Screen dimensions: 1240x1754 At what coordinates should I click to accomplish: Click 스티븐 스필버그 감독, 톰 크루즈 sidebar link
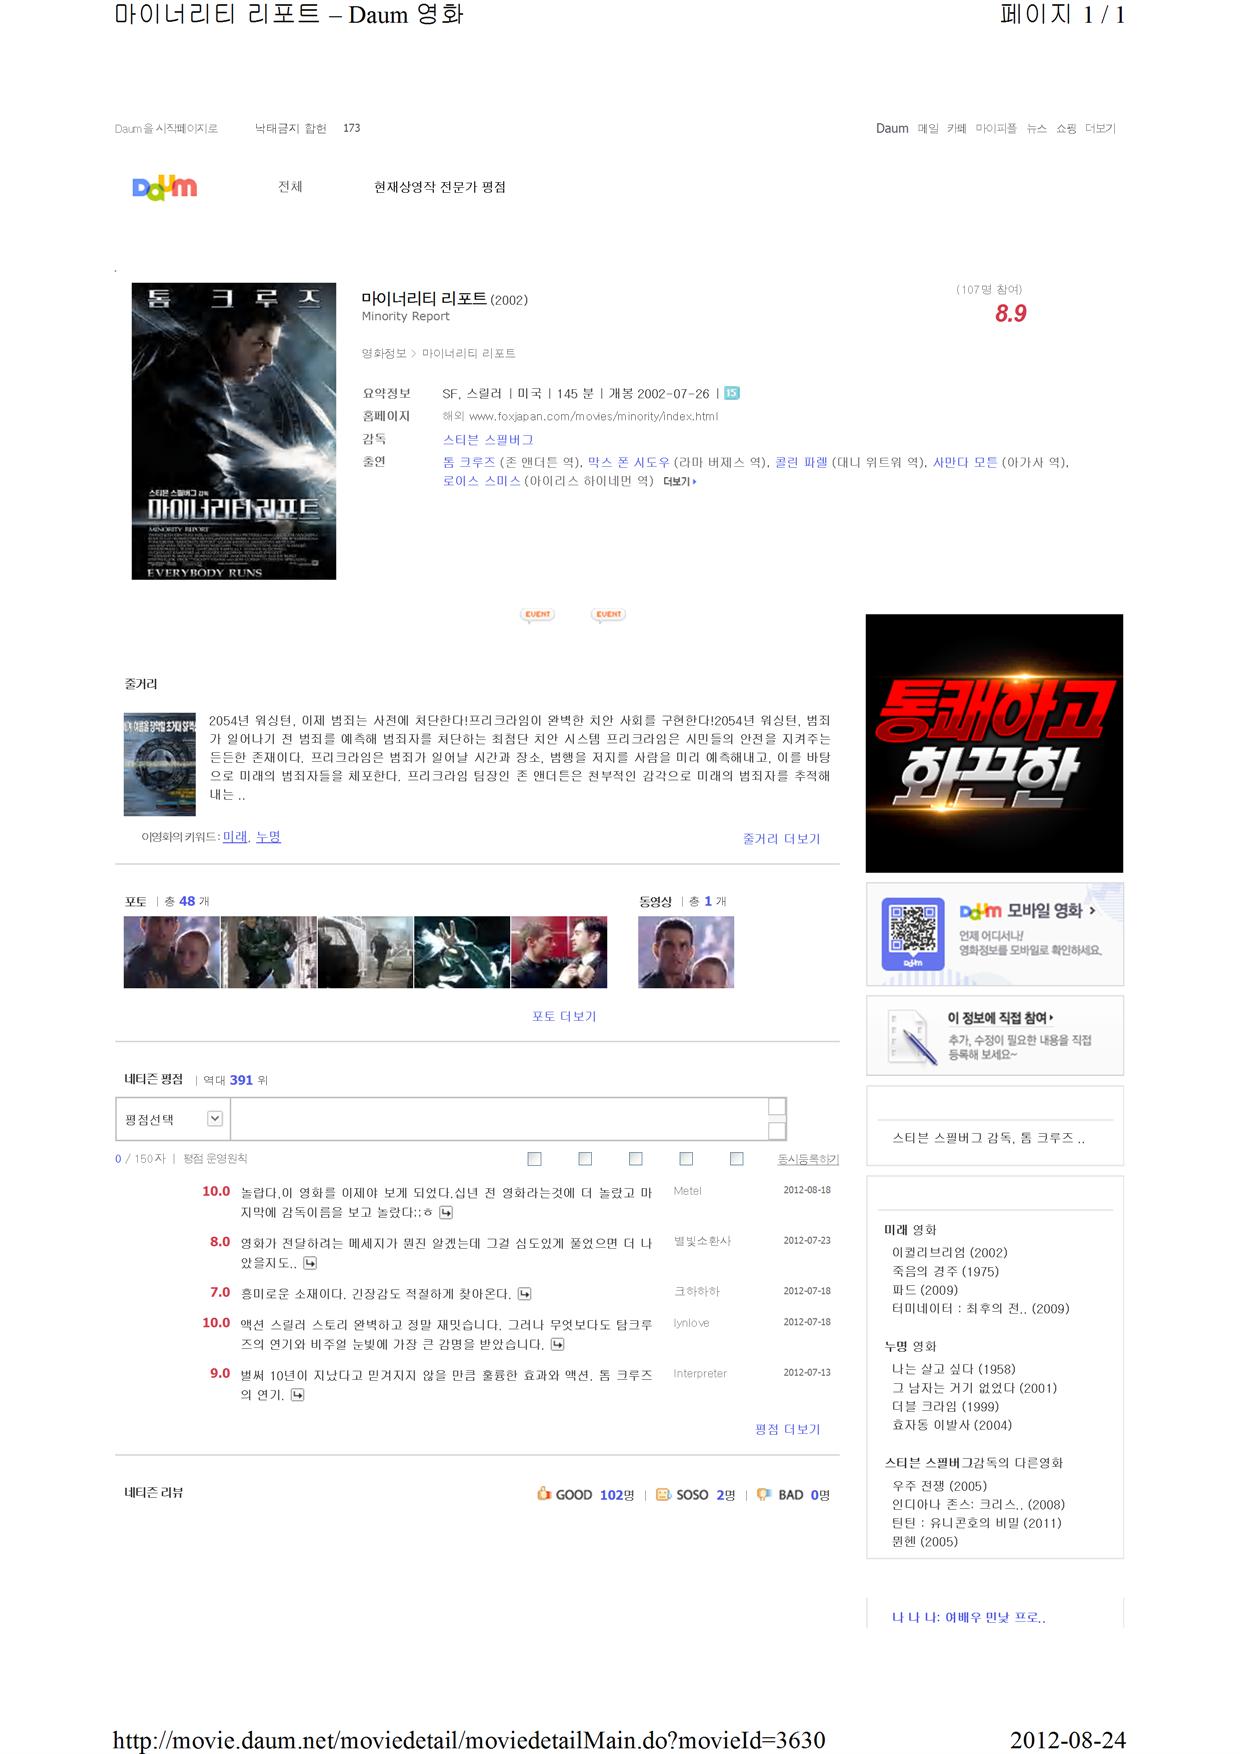[988, 1138]
